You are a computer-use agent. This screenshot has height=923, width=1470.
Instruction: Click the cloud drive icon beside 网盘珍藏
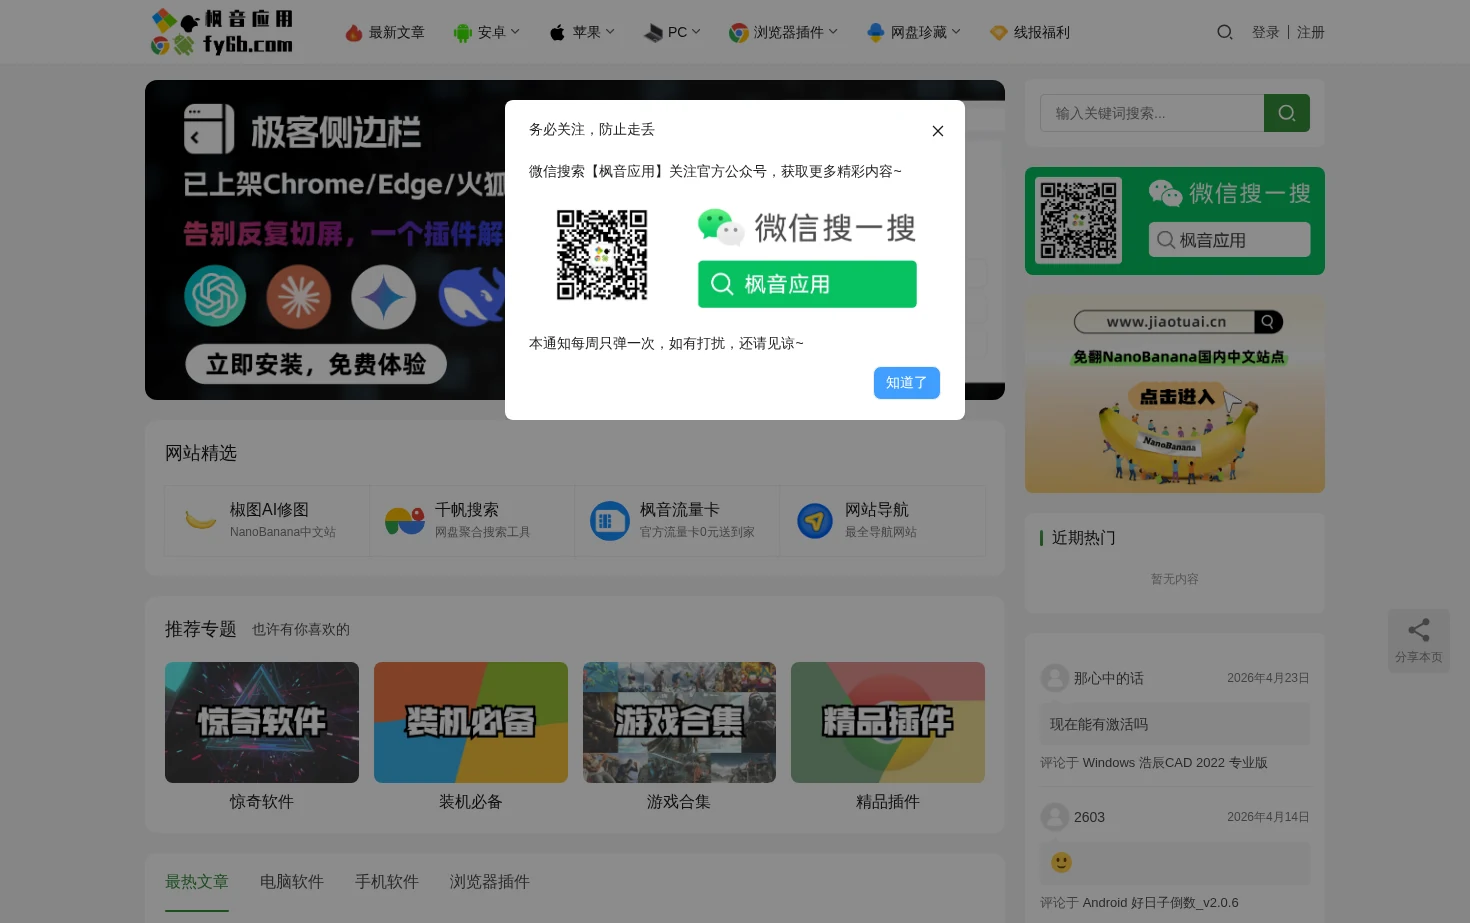(x=876, y=33)
